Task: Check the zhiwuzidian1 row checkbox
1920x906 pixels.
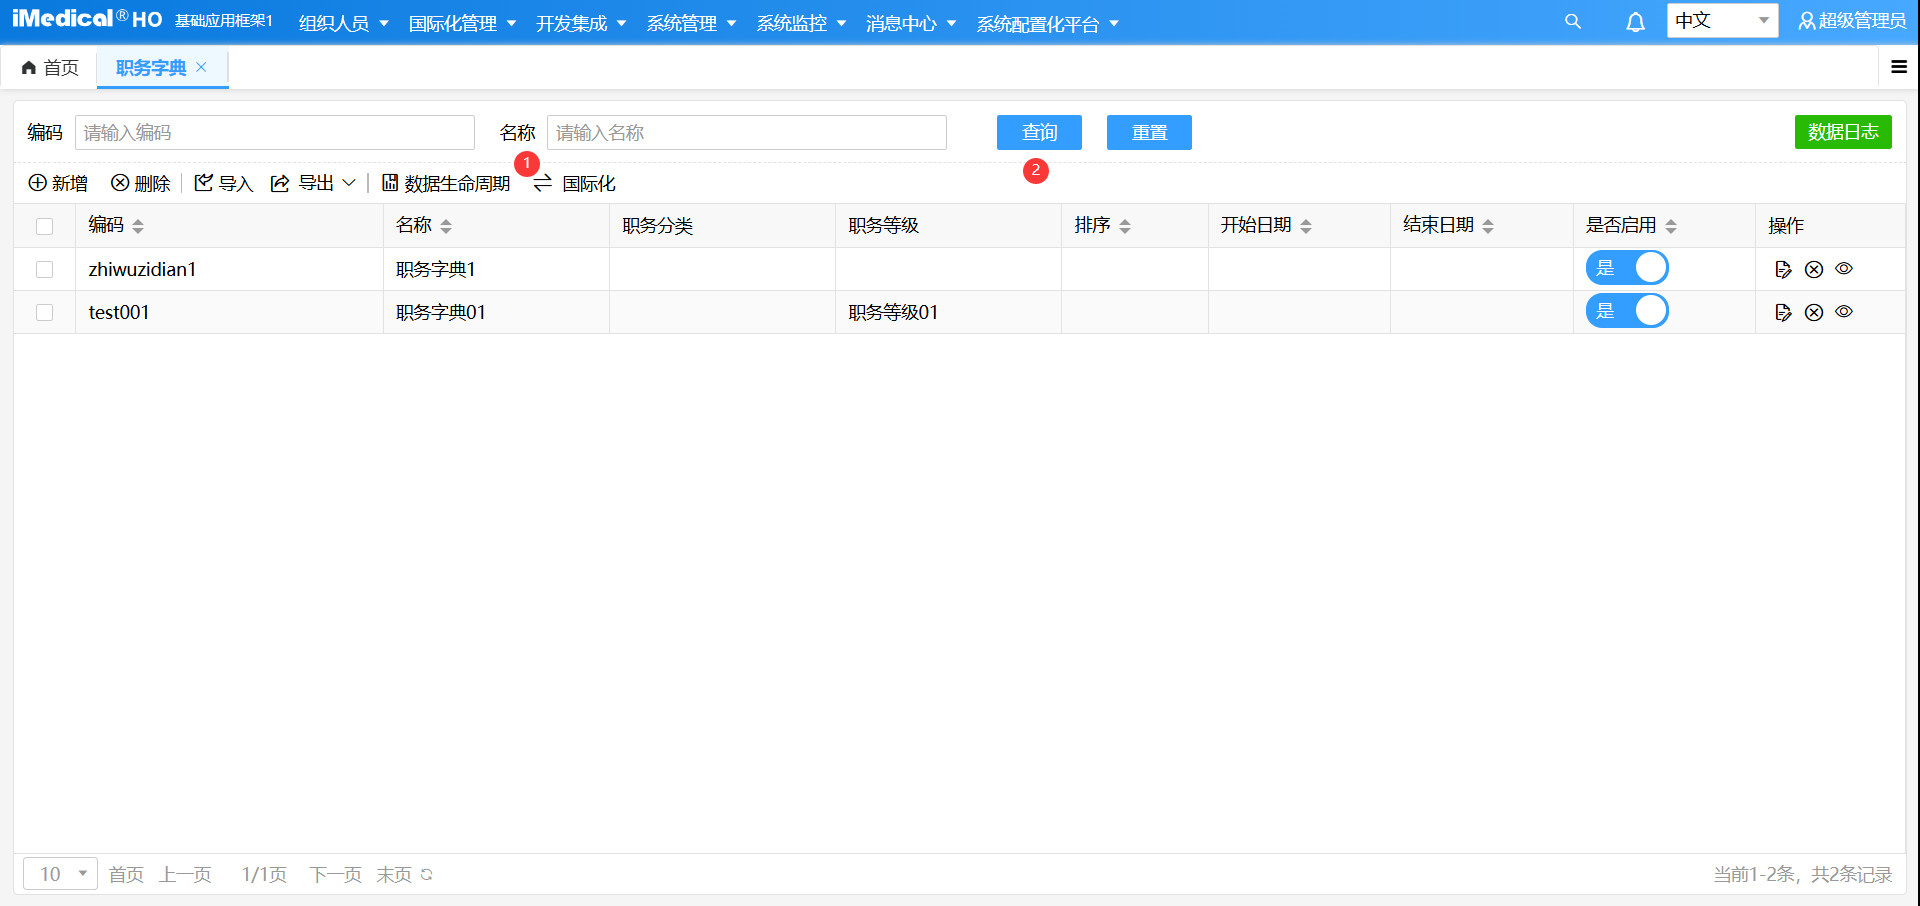Action: tap(44, 269)
